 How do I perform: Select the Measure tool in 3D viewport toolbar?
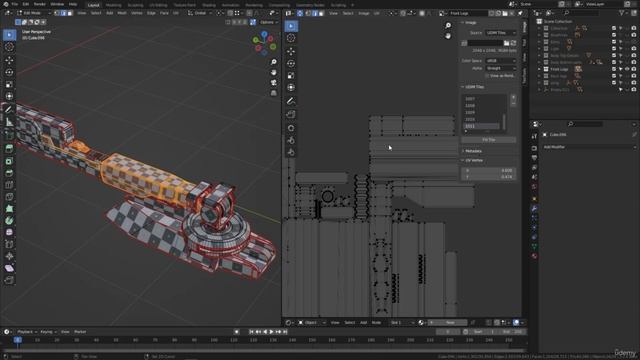[9, 122]
